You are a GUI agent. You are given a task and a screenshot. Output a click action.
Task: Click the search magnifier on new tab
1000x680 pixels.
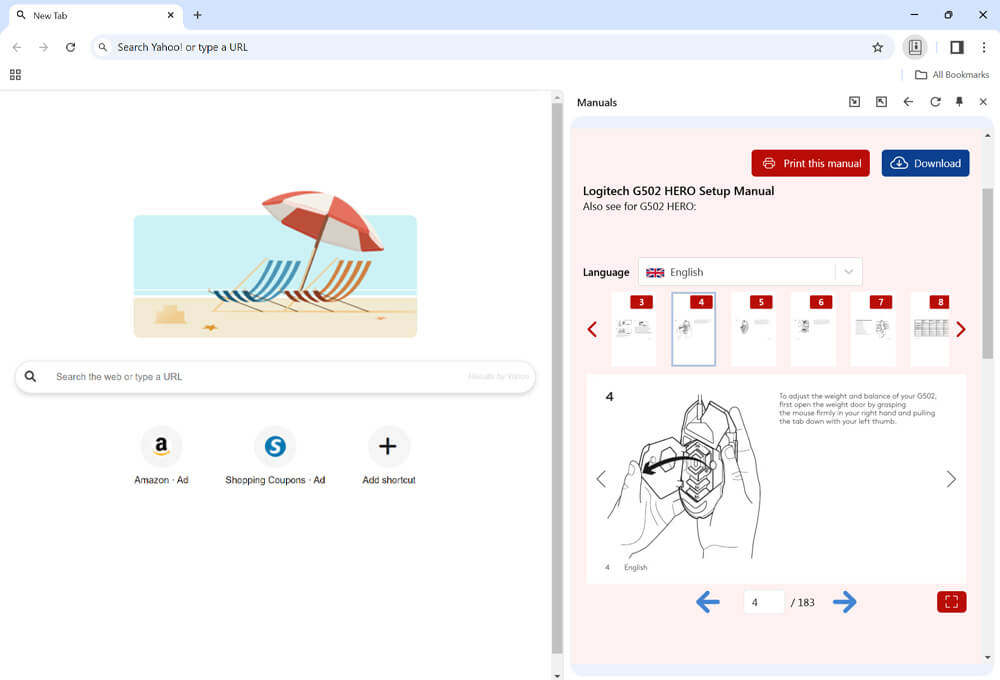pyautogui.click(x=30, y=377)
